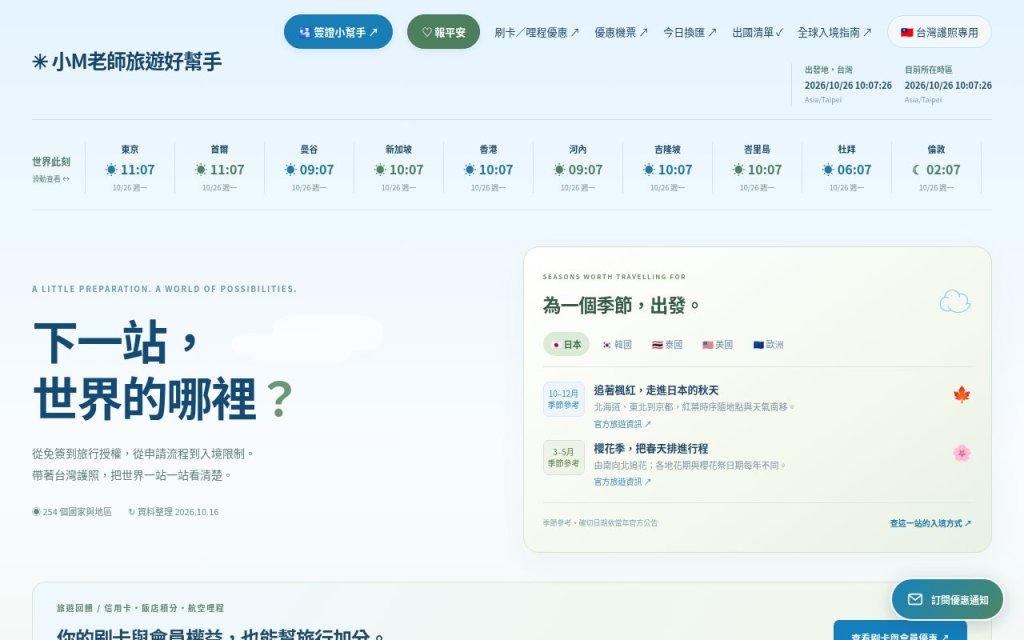Screen dimensions: 1024x640
Task: Click the 3-5月 season badge
Action: click(x=564, y=457)
